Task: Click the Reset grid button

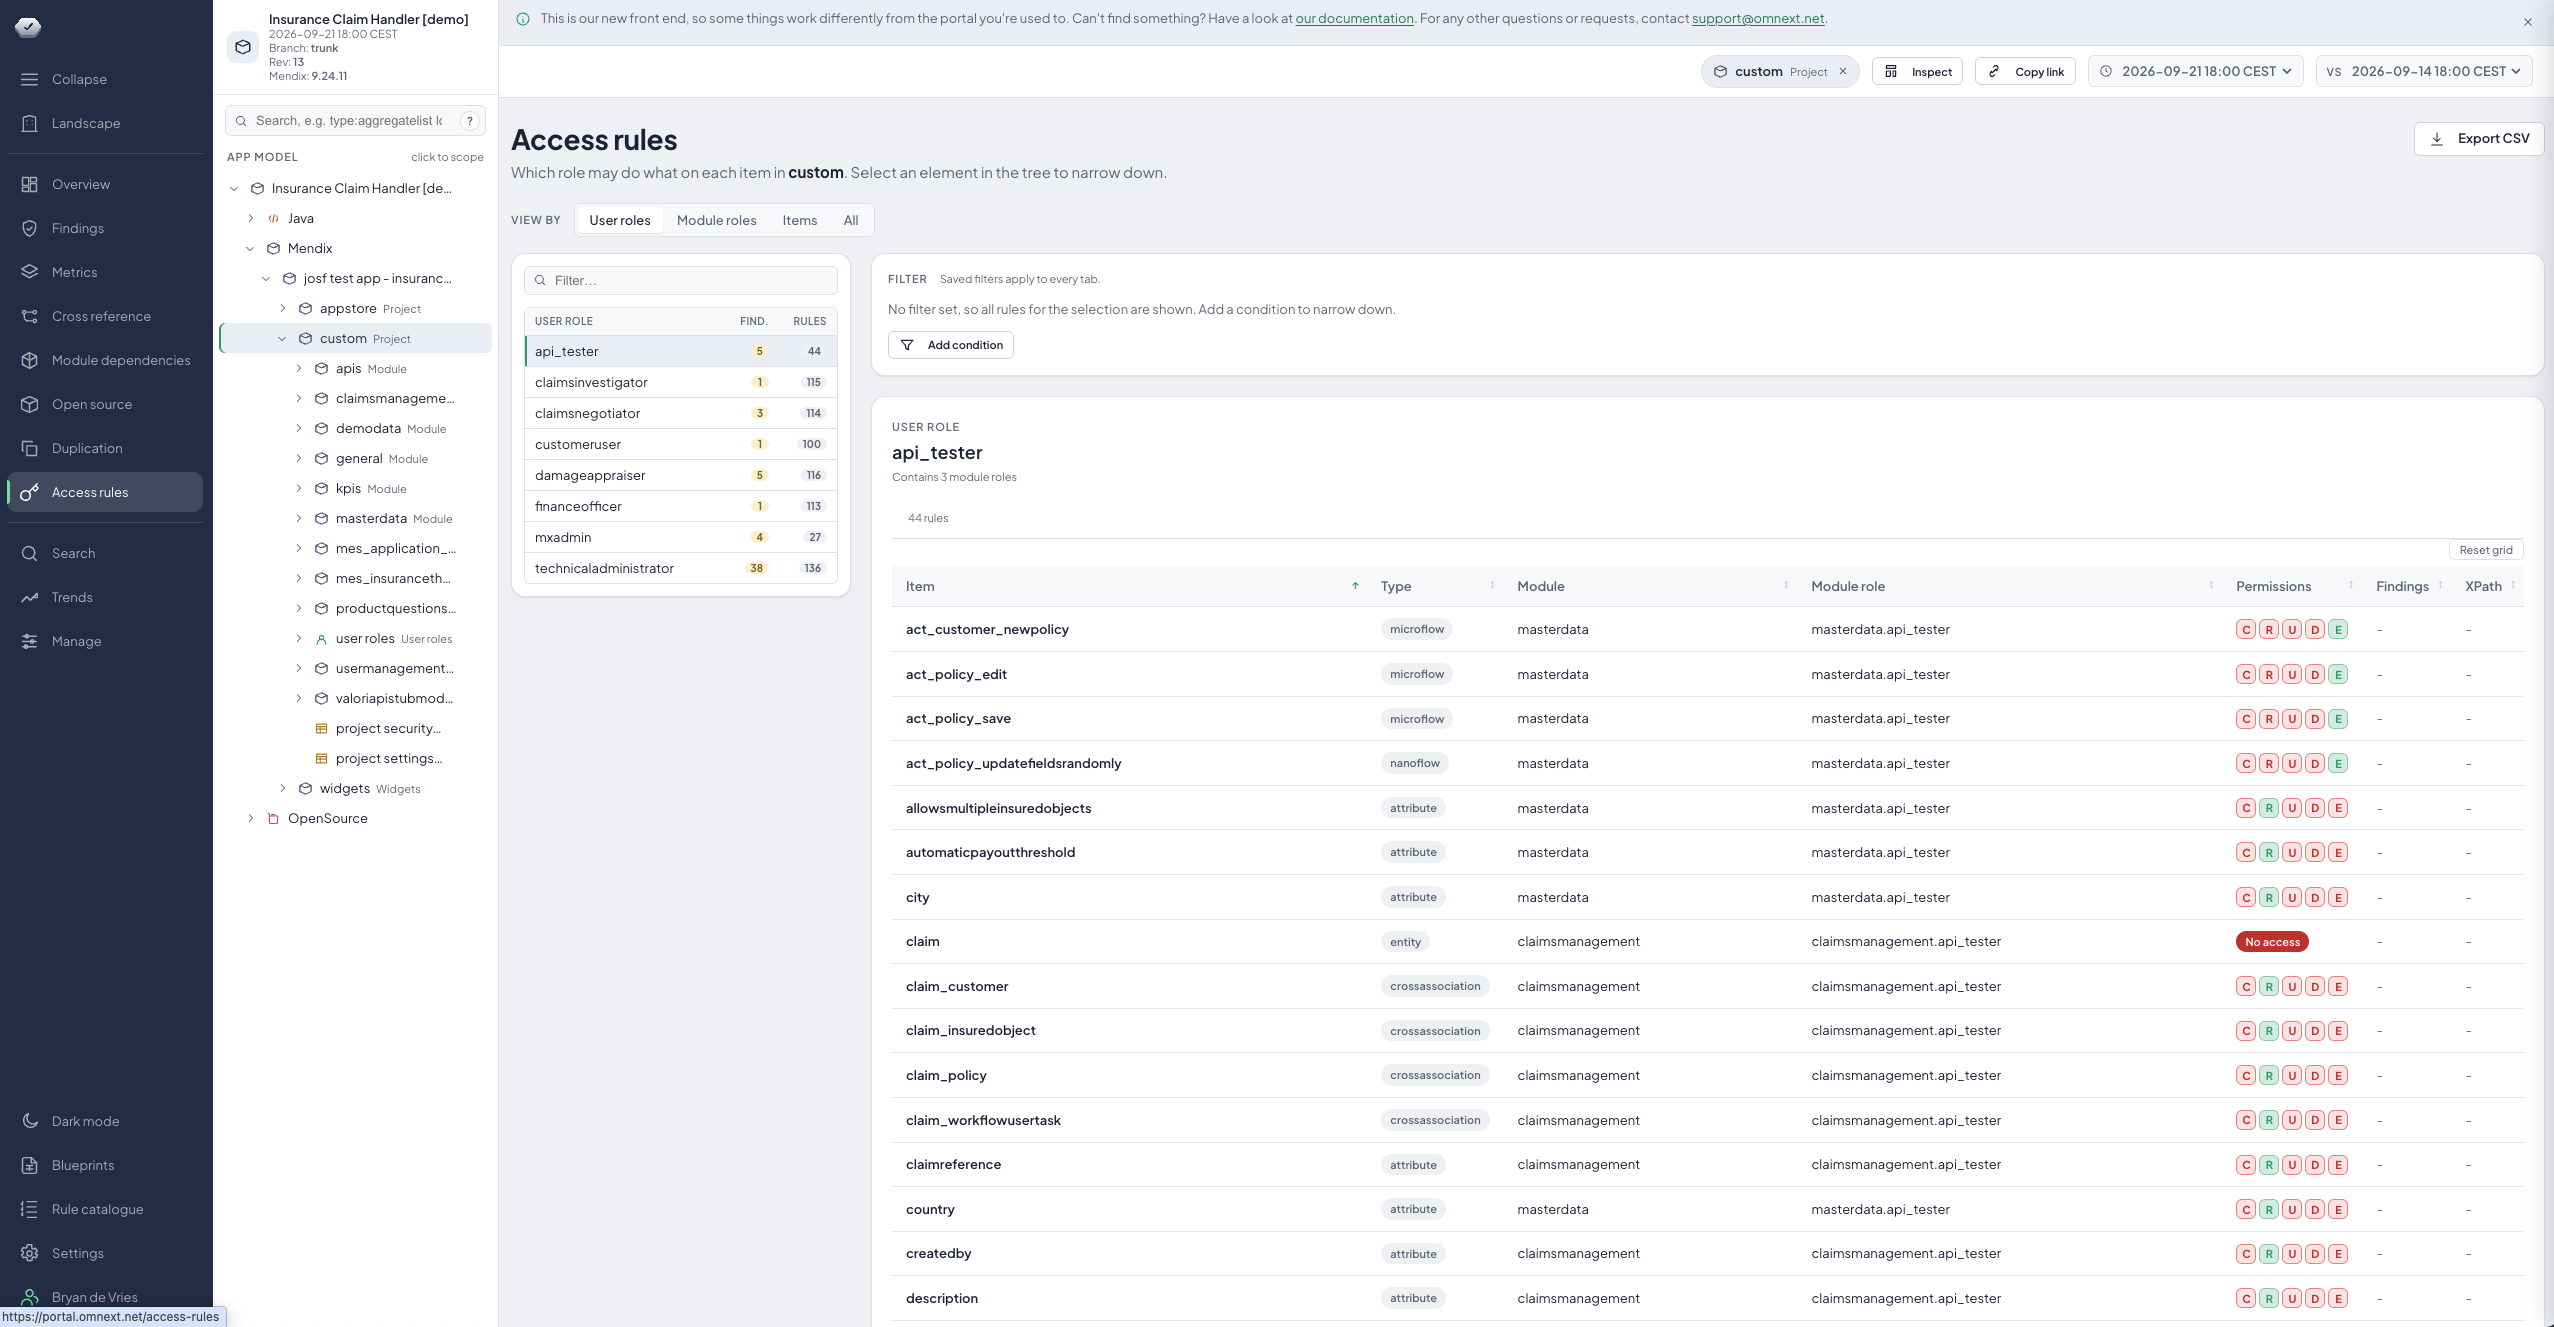Action: pyautogui.click(x=2485, y=550)
